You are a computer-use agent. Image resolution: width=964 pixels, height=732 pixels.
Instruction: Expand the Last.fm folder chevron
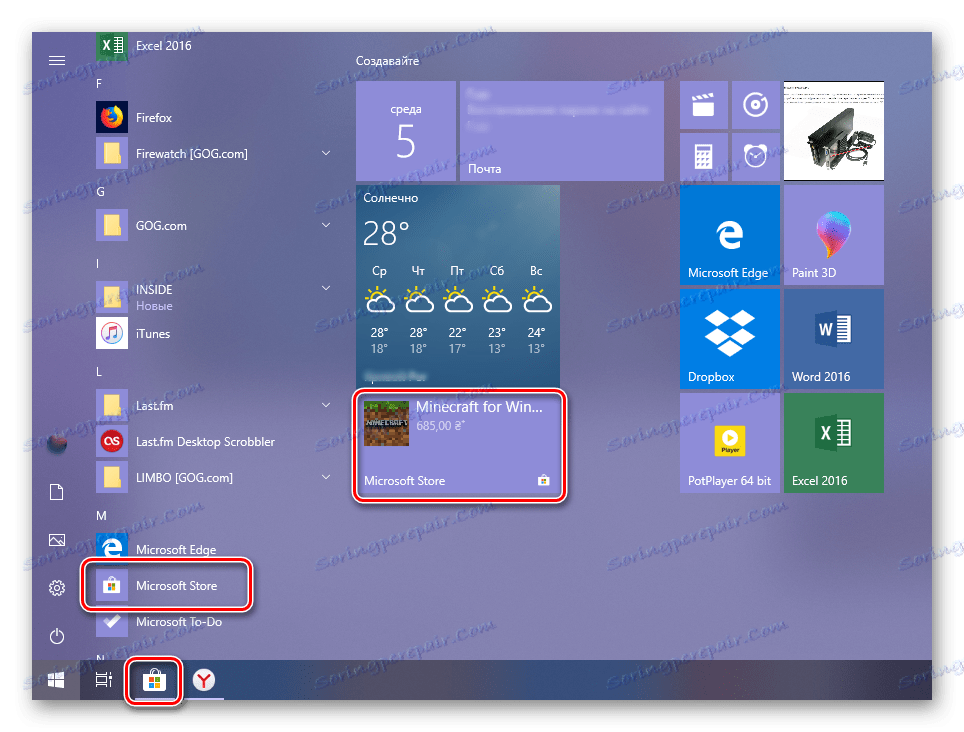coord(326,405)
